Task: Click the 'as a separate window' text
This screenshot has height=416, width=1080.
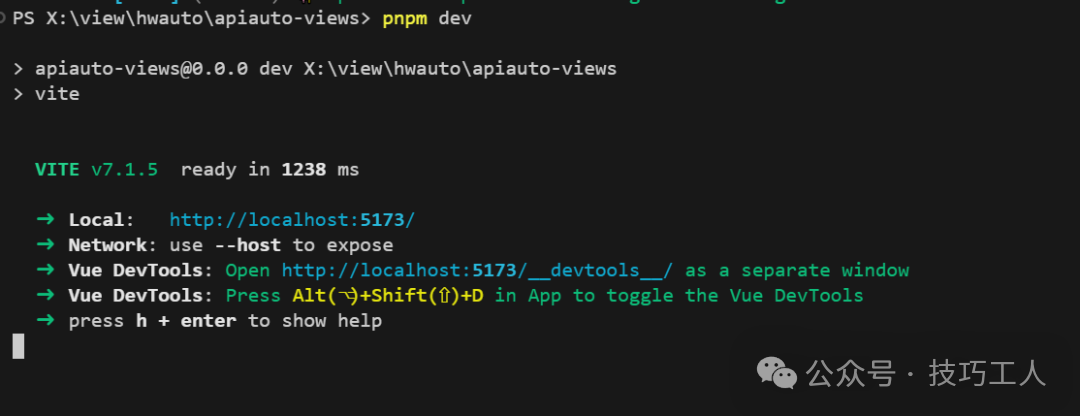Action: coord(797,271)
